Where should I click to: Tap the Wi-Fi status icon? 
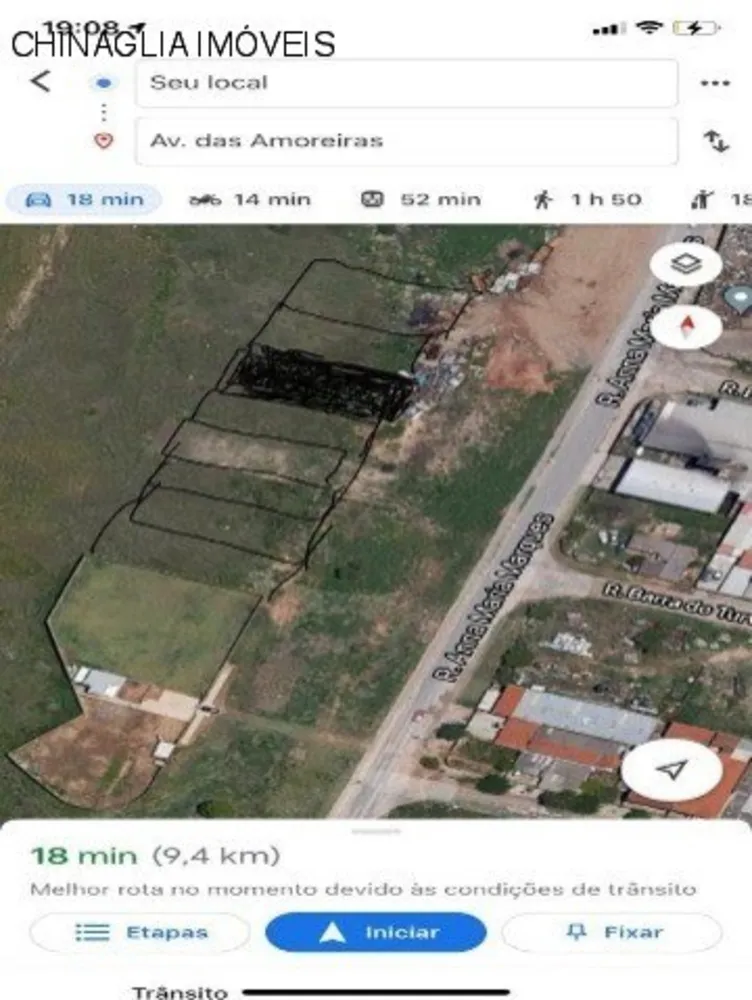[x=649, y=27]
